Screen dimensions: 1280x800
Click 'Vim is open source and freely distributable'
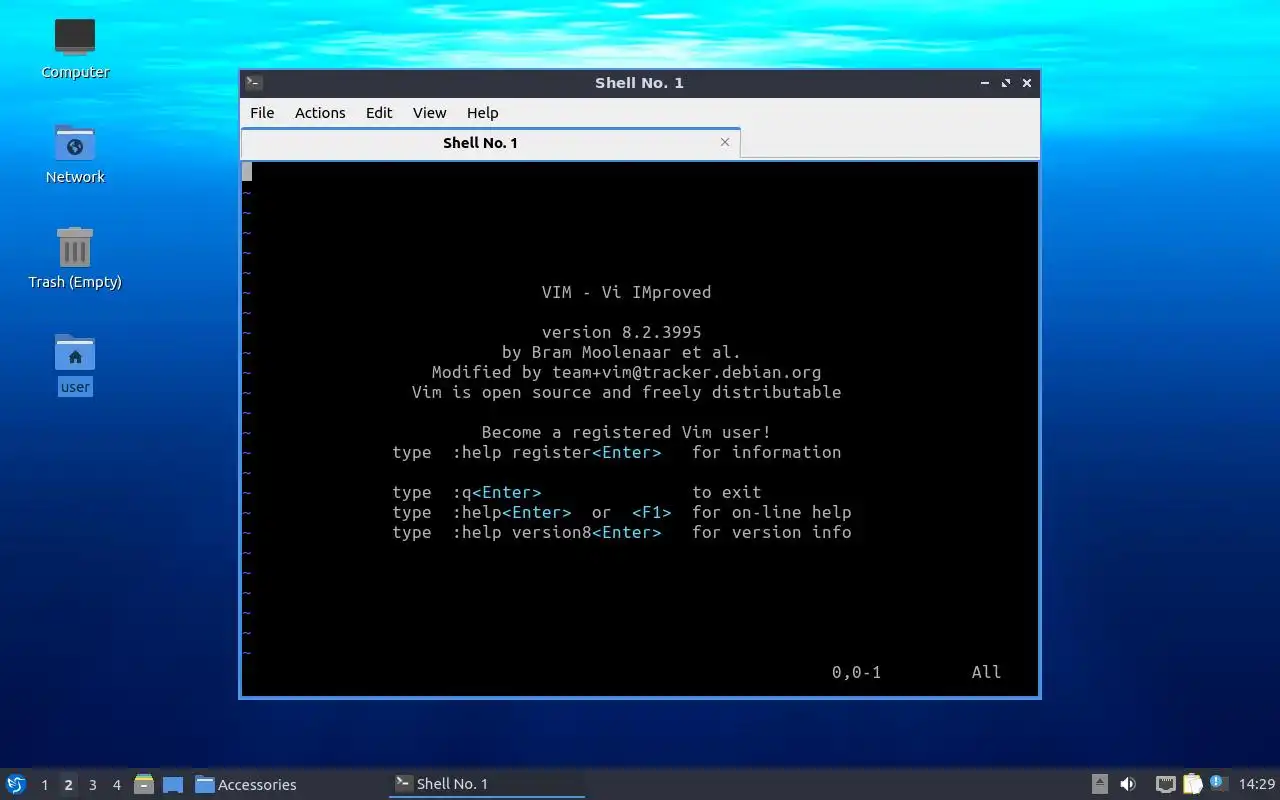(627, 392)
